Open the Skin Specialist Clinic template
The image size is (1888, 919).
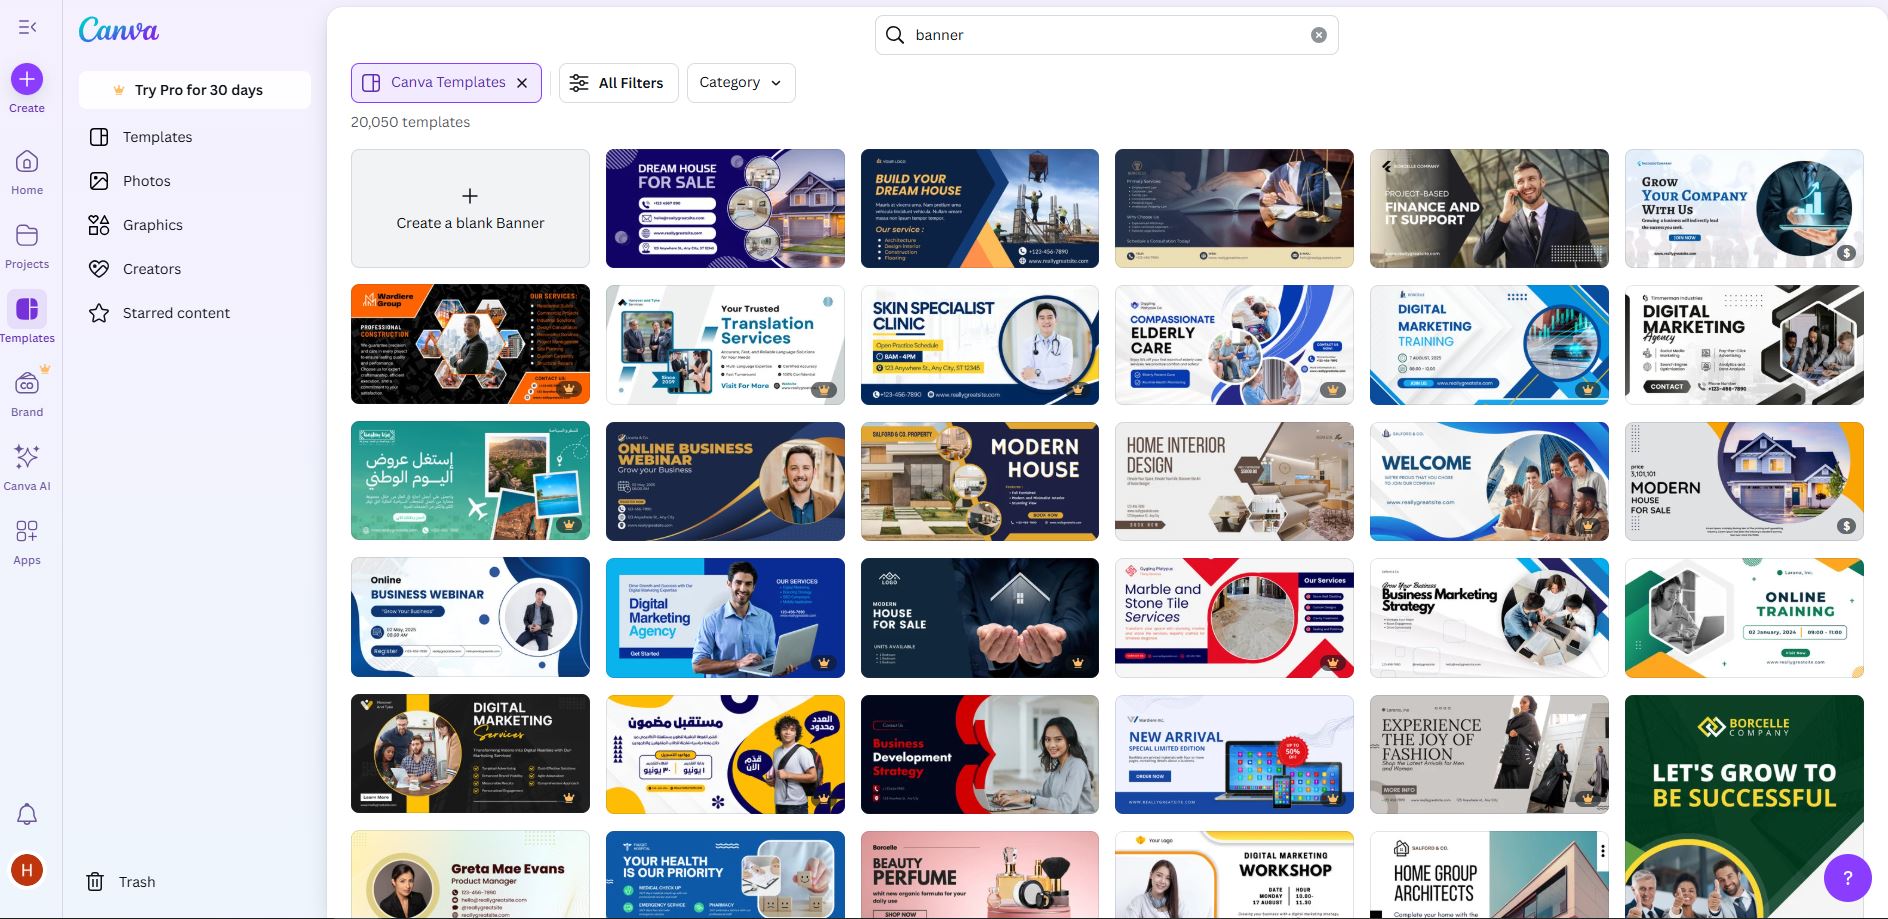(979, 345)
